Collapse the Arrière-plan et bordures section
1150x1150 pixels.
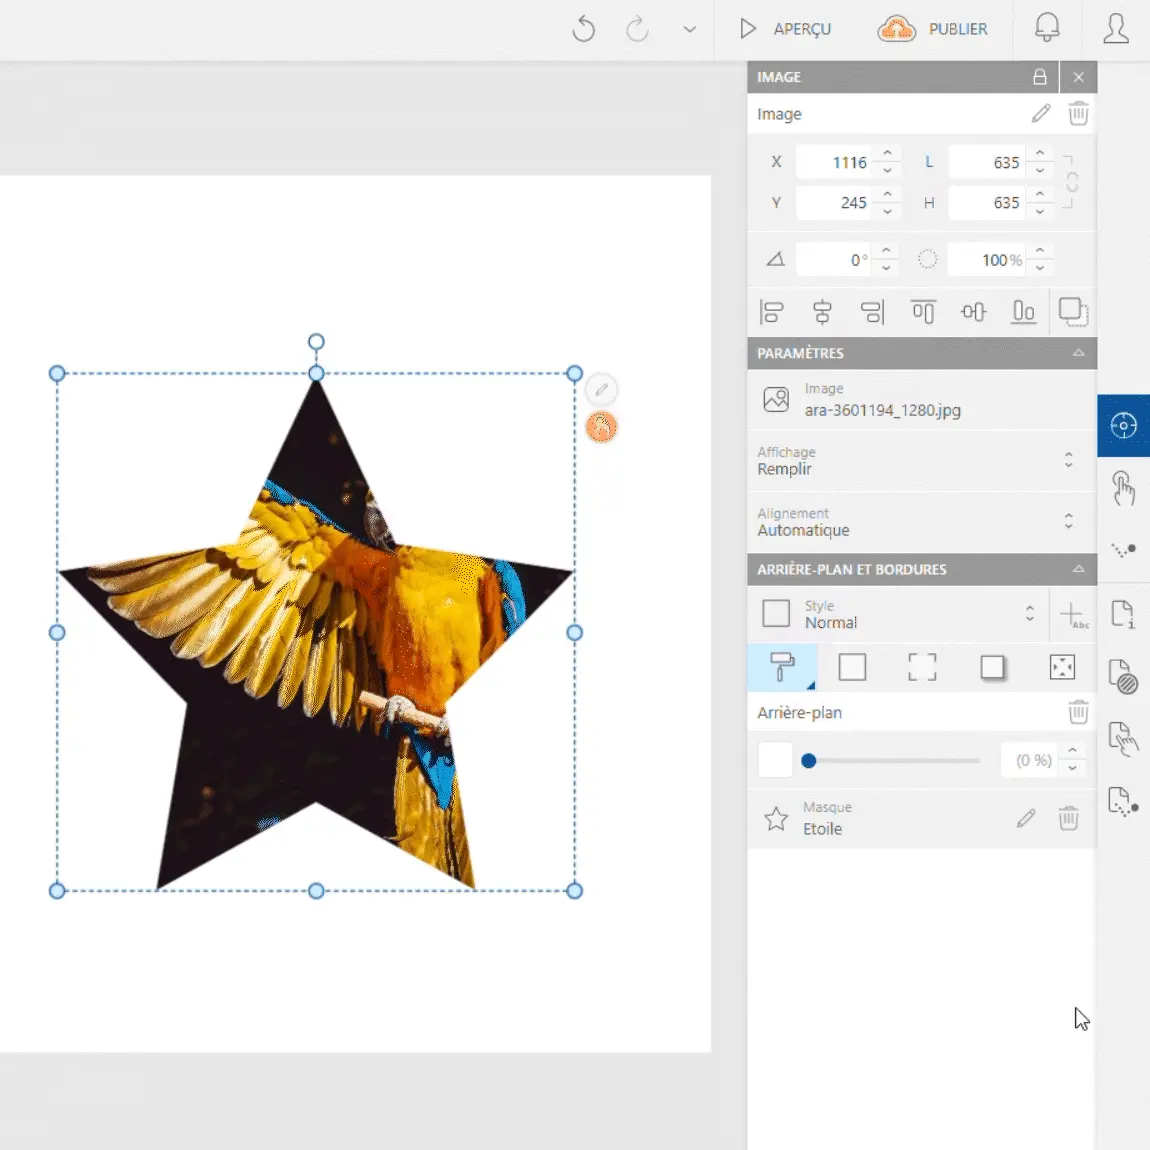(x=1078, y=569)
